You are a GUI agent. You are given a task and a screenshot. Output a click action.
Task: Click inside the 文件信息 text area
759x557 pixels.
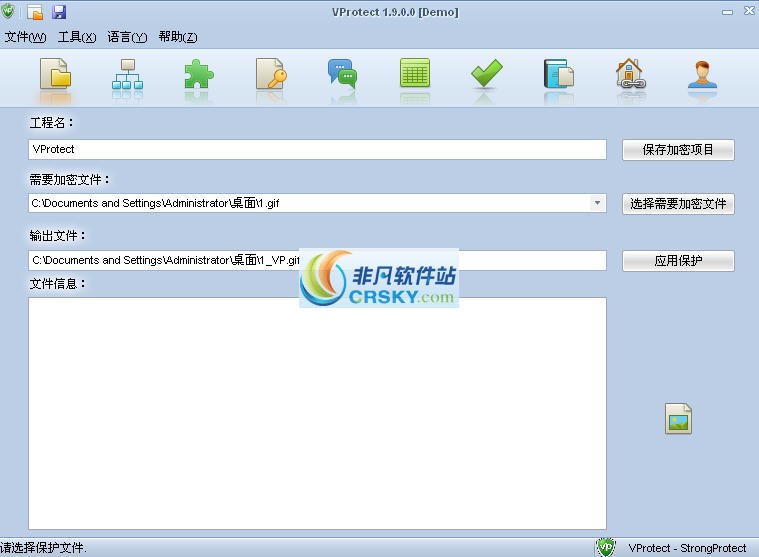pos(317,414)
